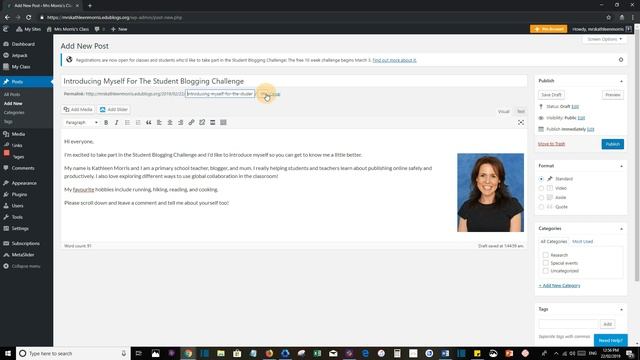Click the Save Draft button
The image size is (640, 360).
point(551,95)
